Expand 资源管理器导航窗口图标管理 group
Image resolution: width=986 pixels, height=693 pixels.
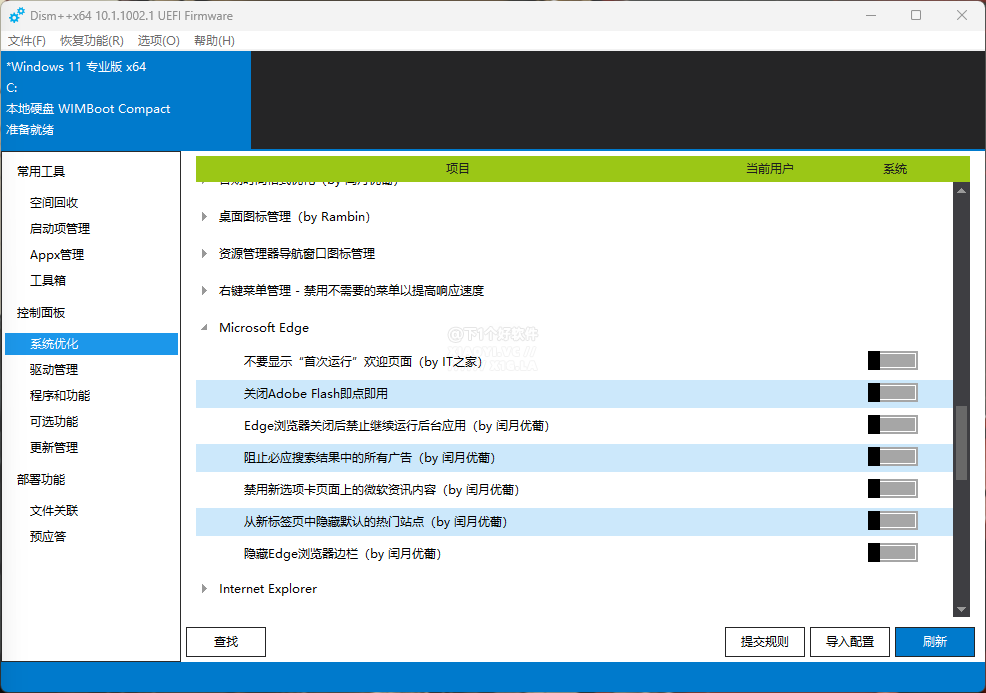coord(204,253)
